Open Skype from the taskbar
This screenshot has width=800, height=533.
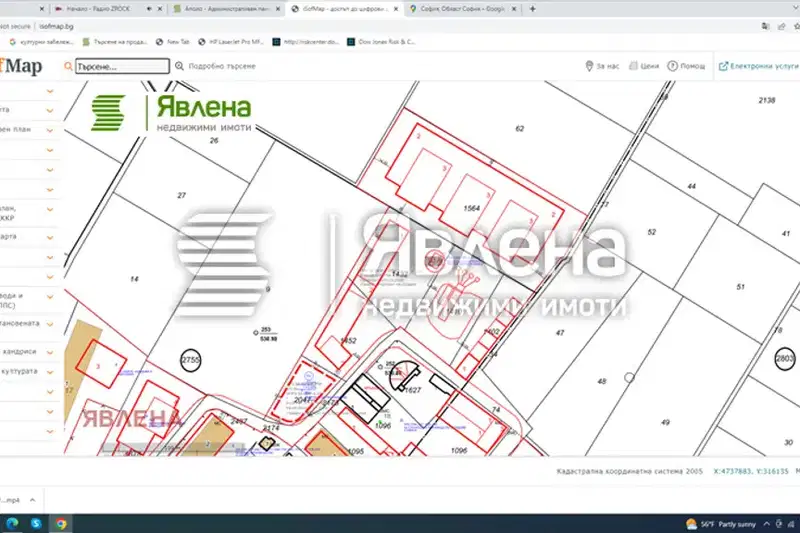point(36,523)
